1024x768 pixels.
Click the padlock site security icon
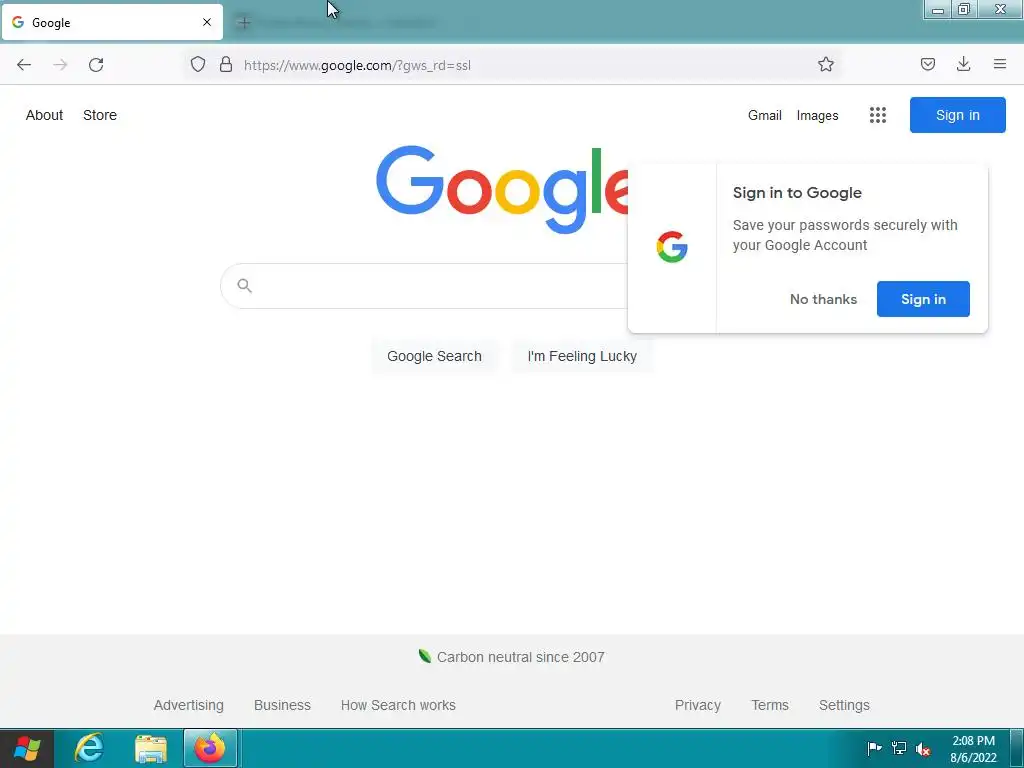(x=226, y=64)
